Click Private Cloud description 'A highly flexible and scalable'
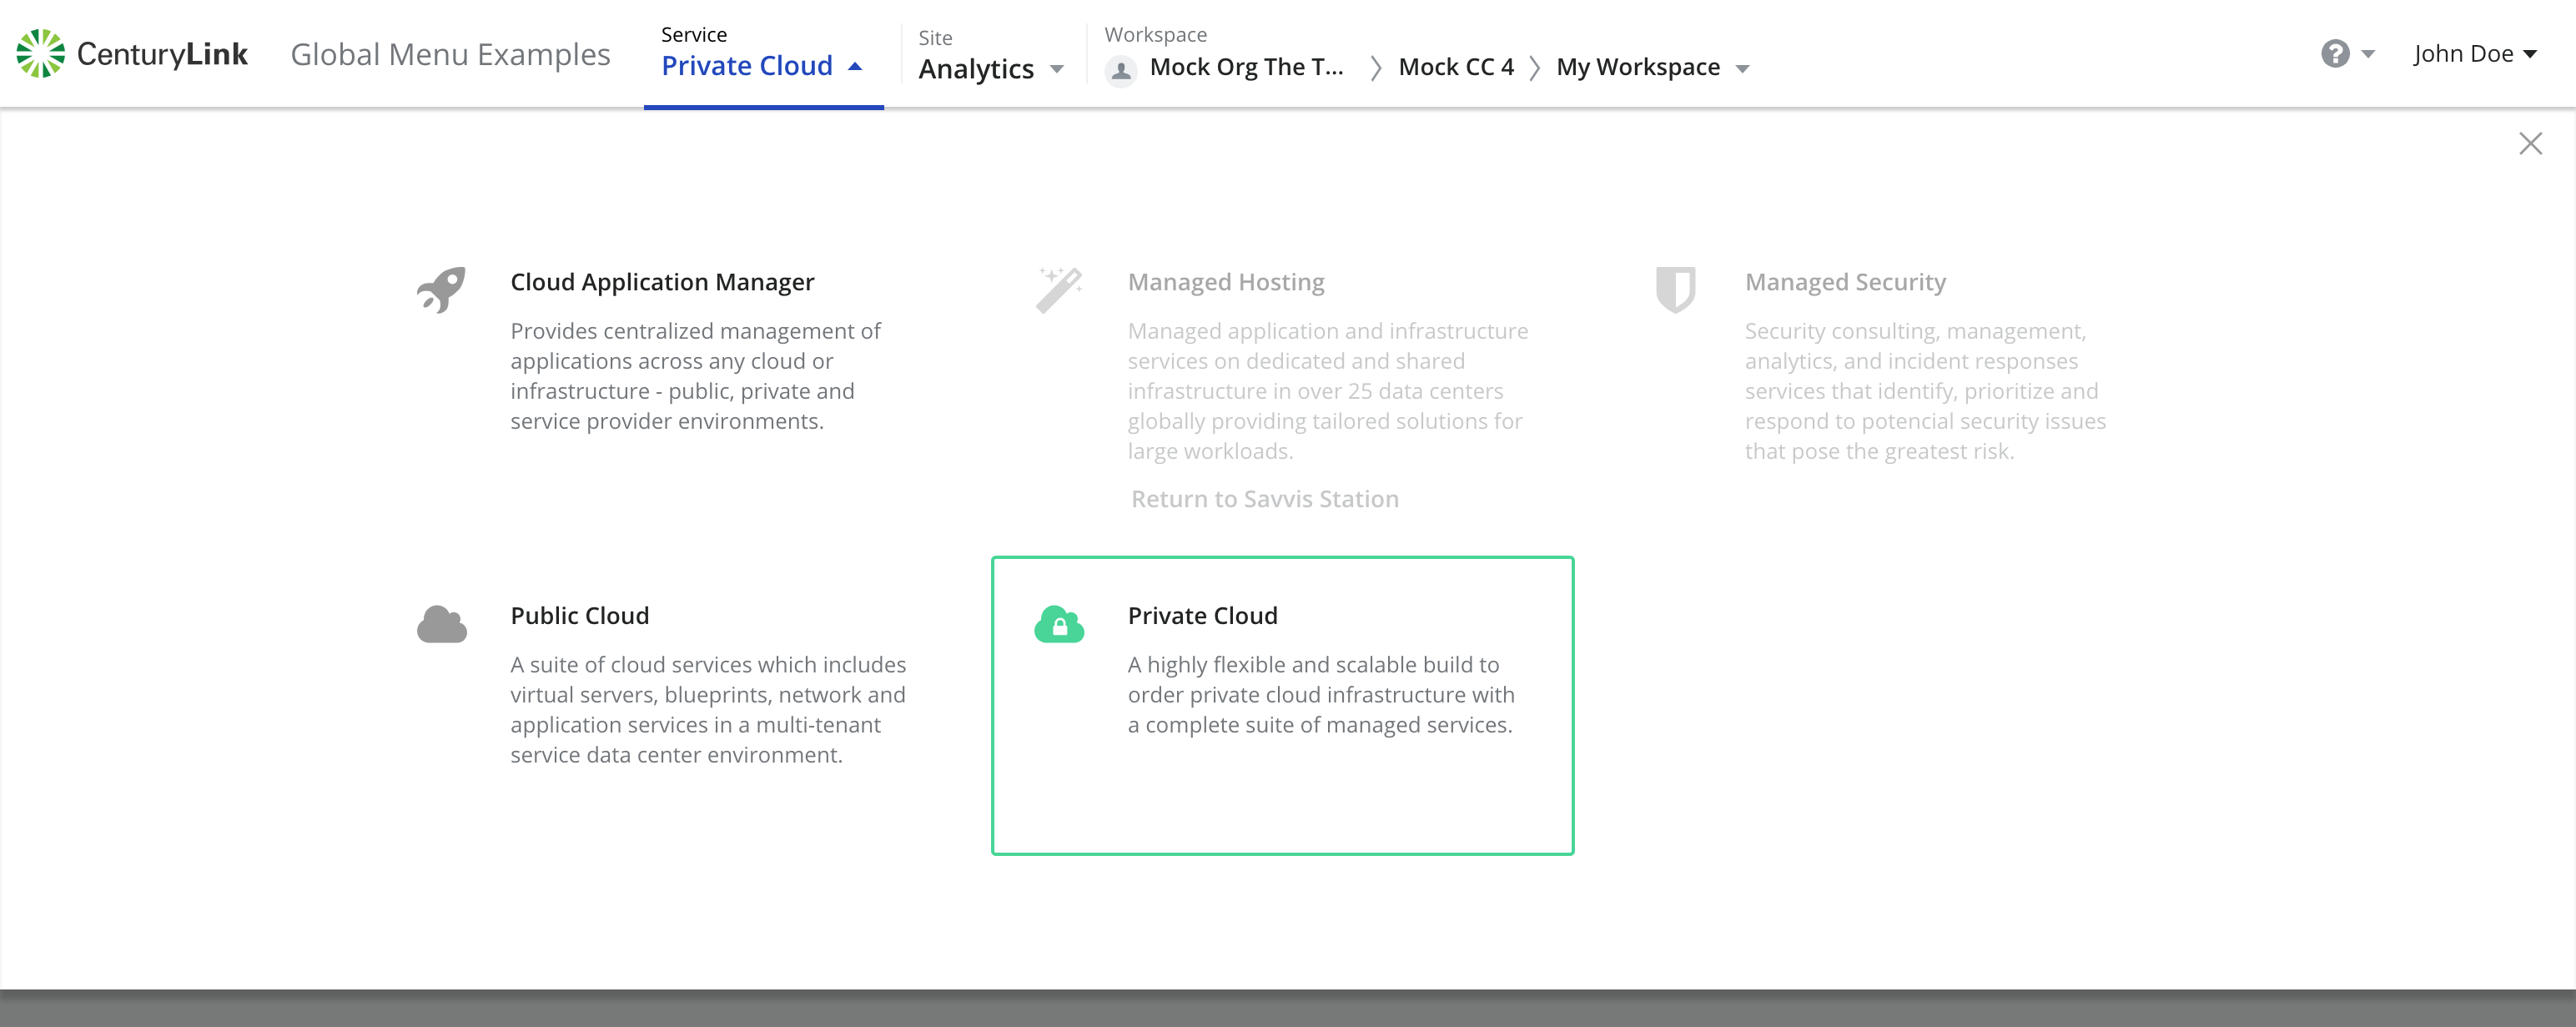Screen dimensions: 2576x1027 [x=1321, y=694]
